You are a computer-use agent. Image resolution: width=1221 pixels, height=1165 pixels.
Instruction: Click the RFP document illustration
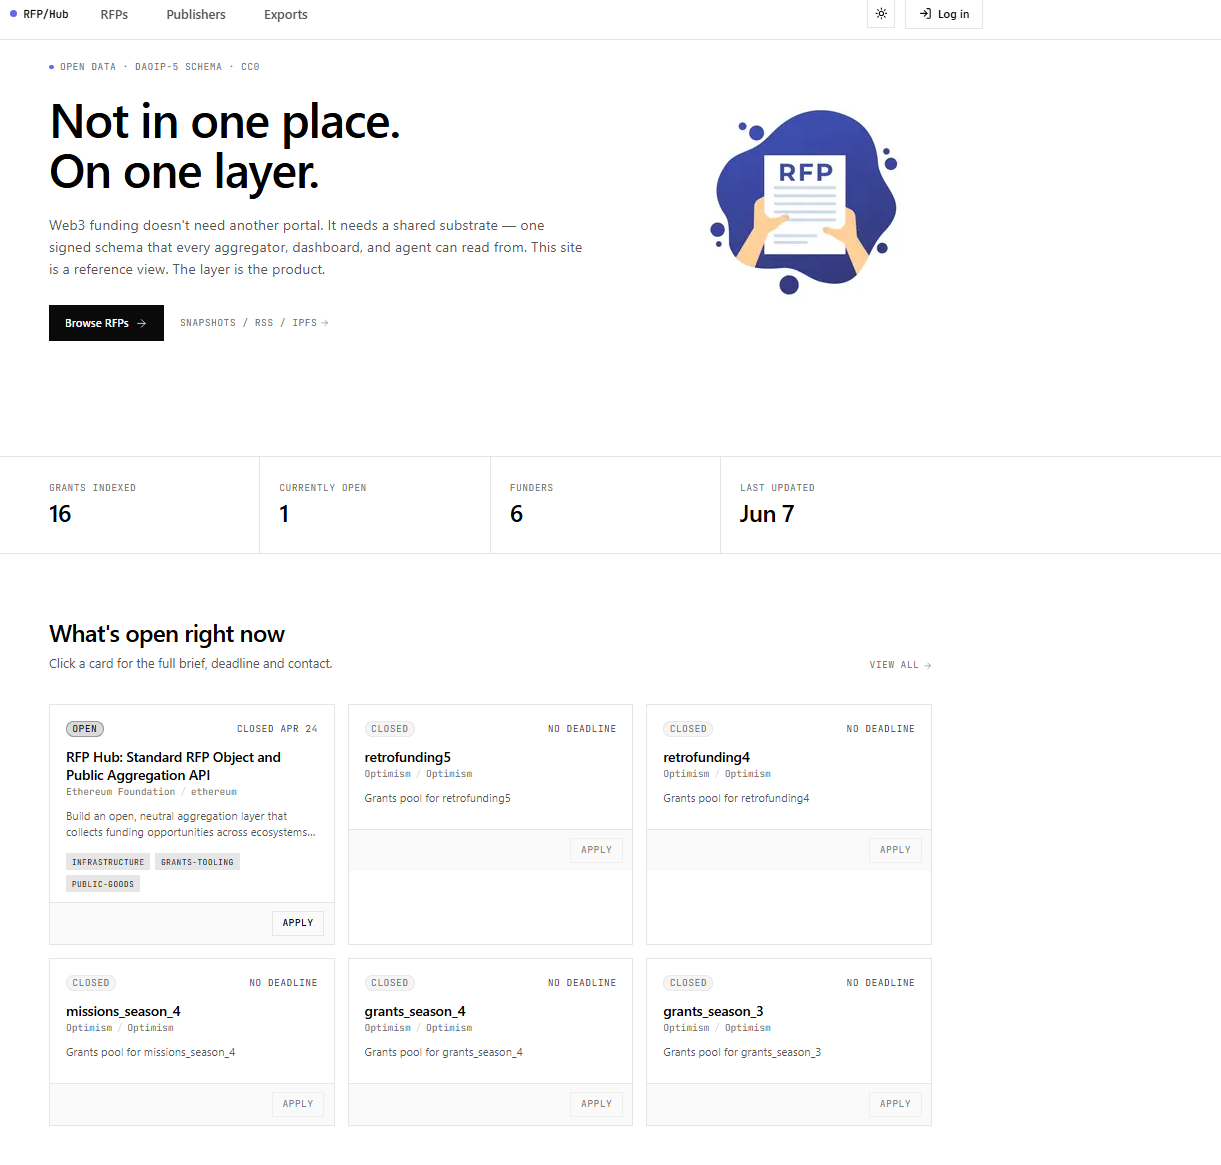[804, 201]
